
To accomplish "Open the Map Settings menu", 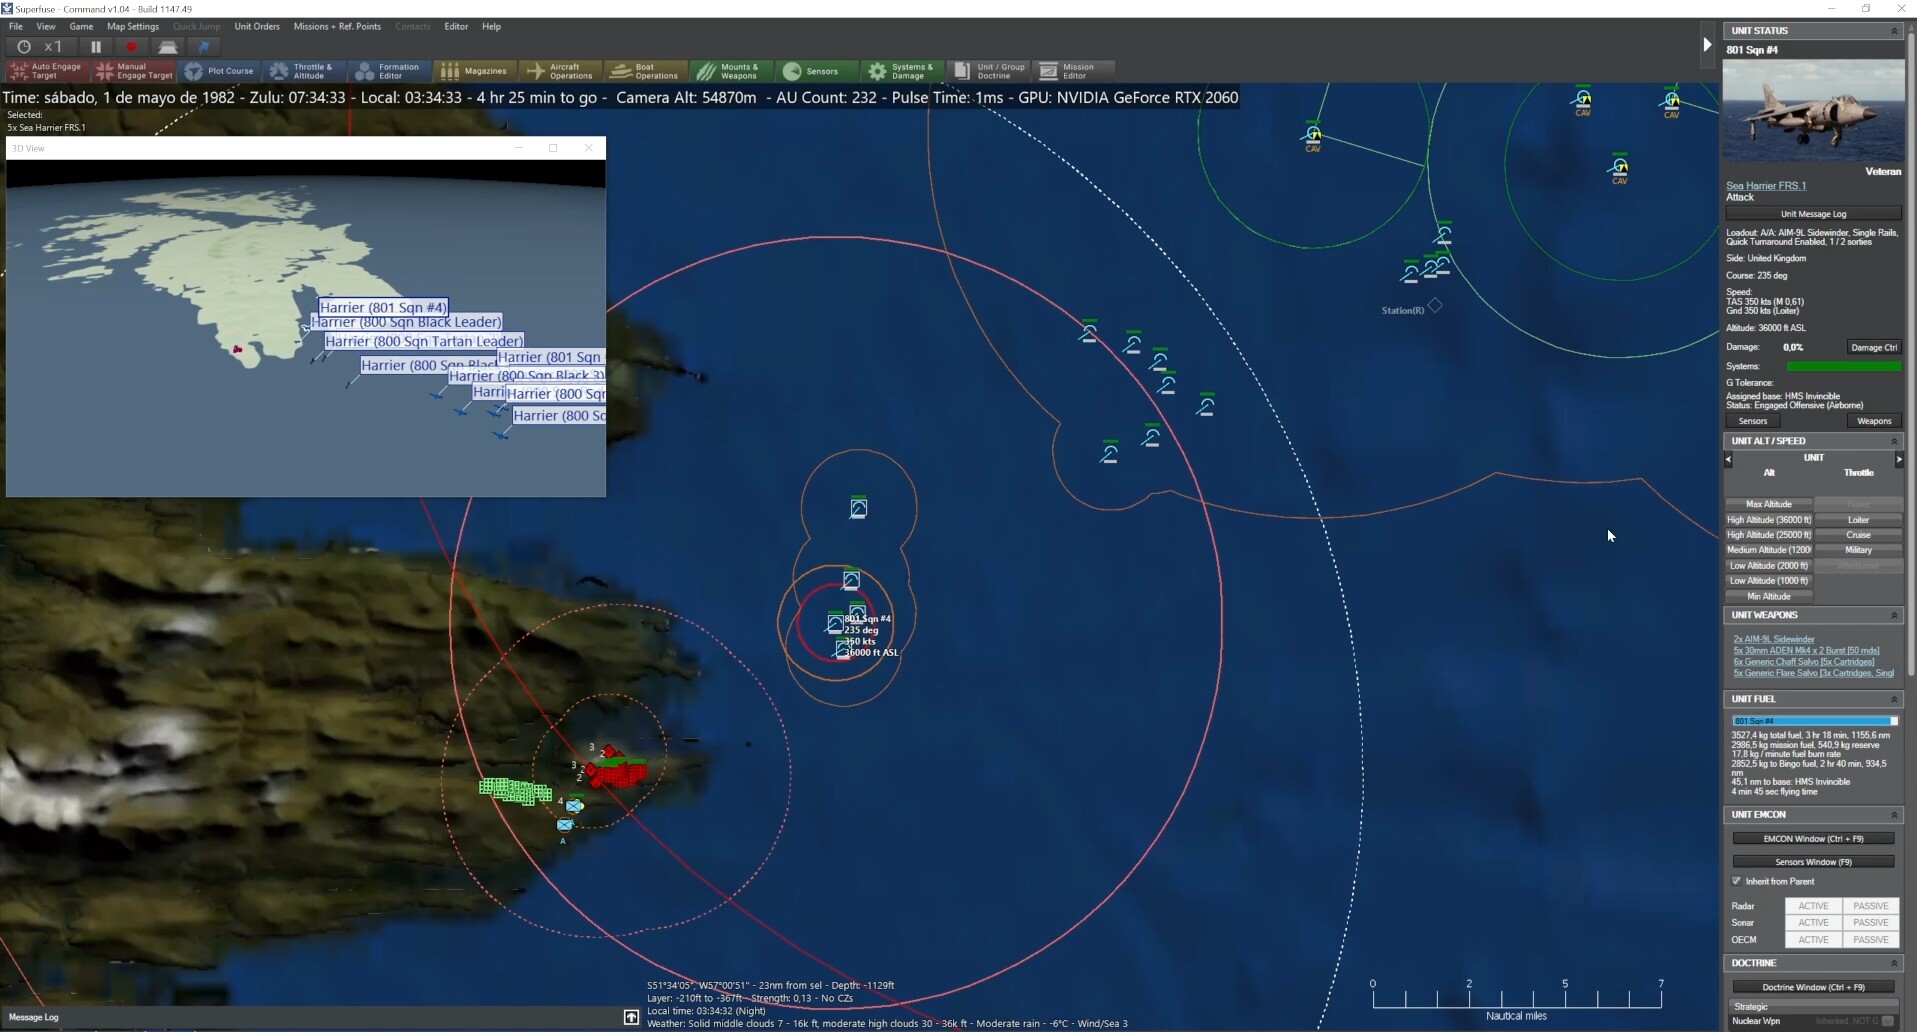I will 133,26.
